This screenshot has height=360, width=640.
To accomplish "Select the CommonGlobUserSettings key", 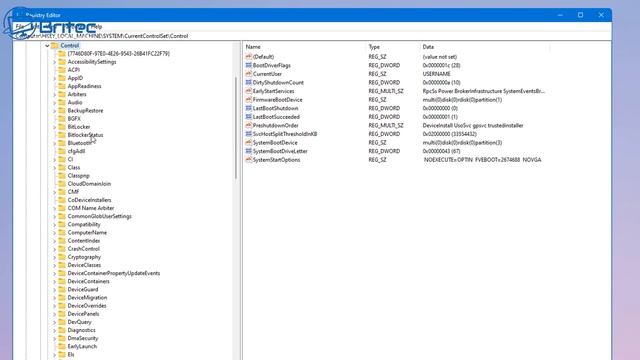I will click(x=100, y=216).
